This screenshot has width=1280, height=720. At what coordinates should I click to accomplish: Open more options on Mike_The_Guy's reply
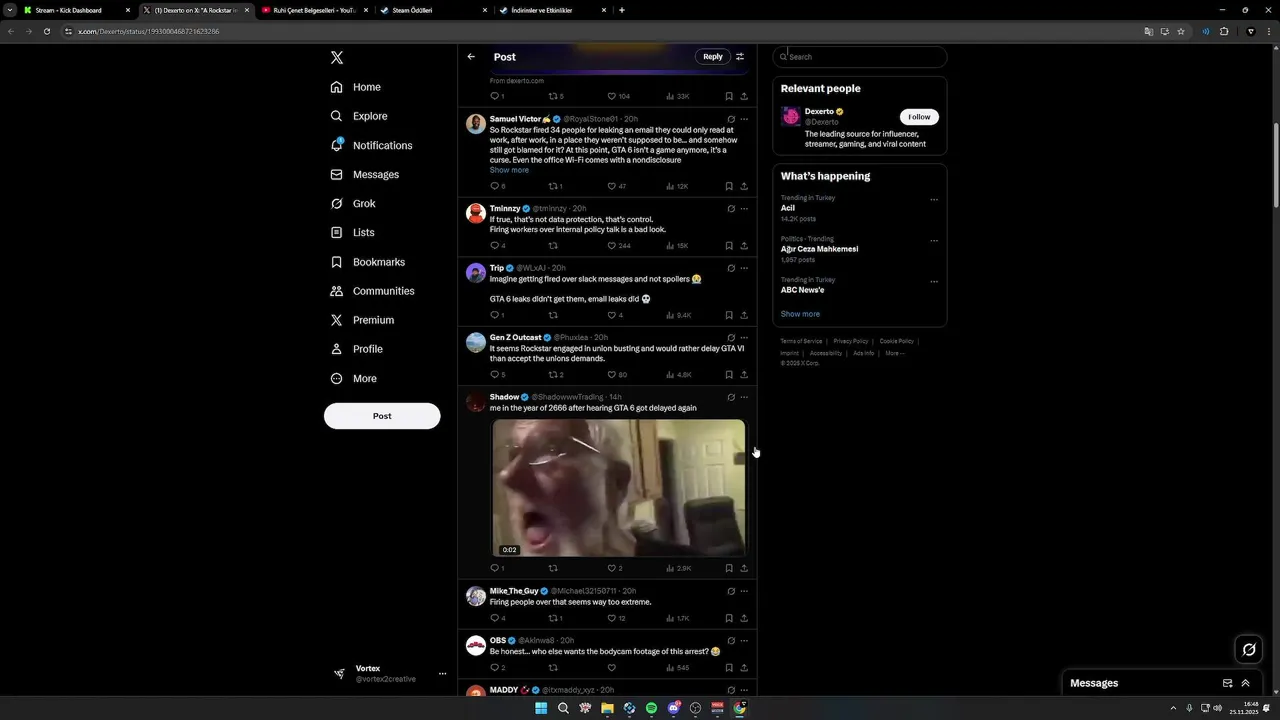[x=744, y=591]
